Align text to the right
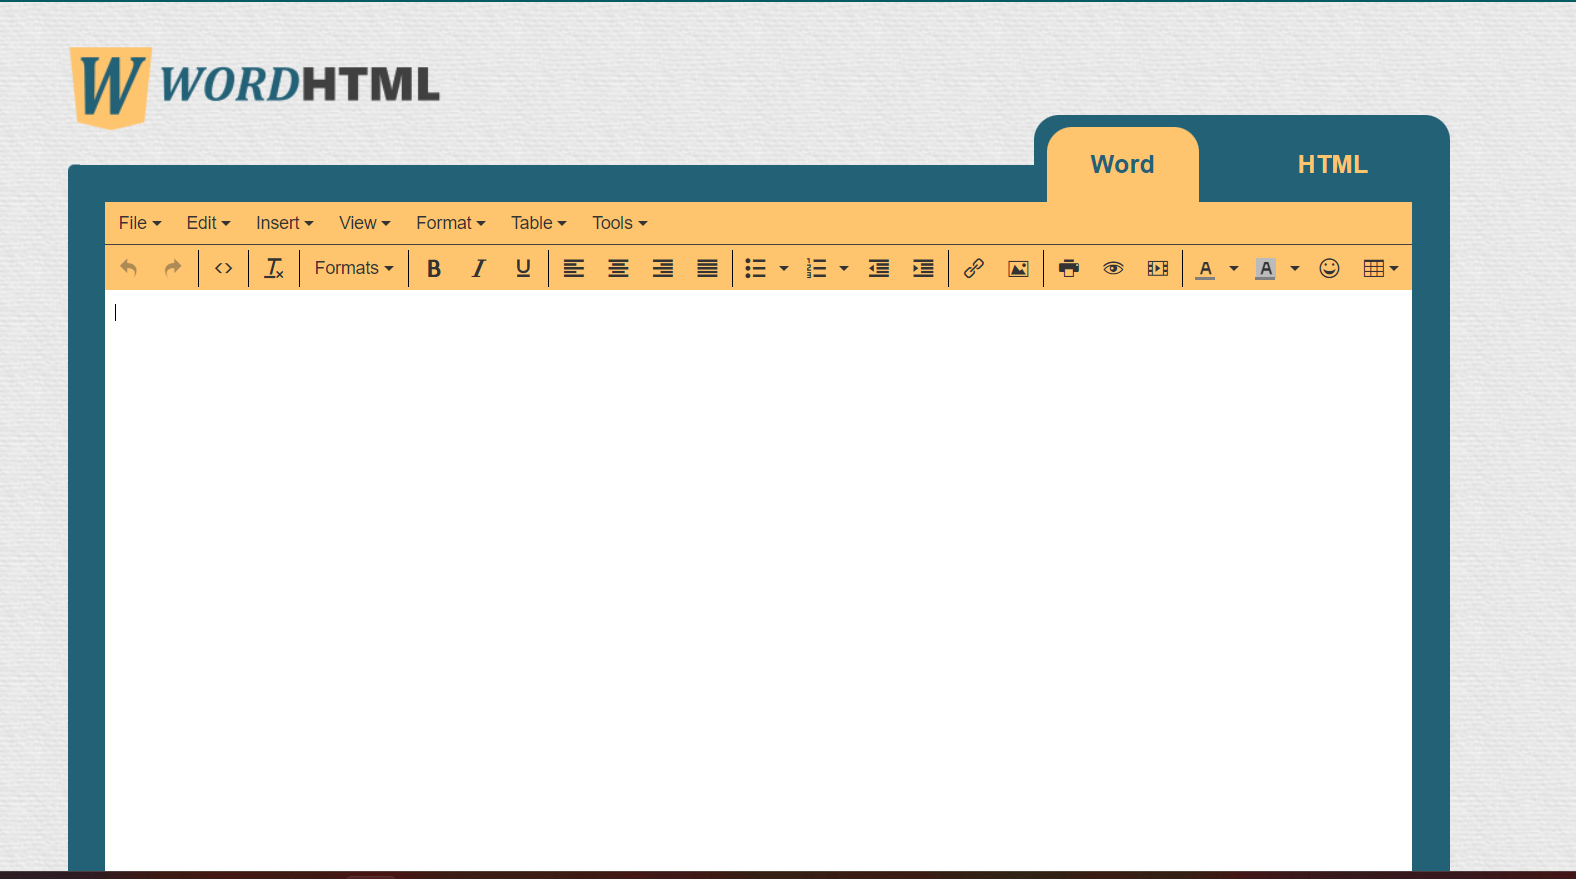1576x879 pixels. click(x=663, y=268)
